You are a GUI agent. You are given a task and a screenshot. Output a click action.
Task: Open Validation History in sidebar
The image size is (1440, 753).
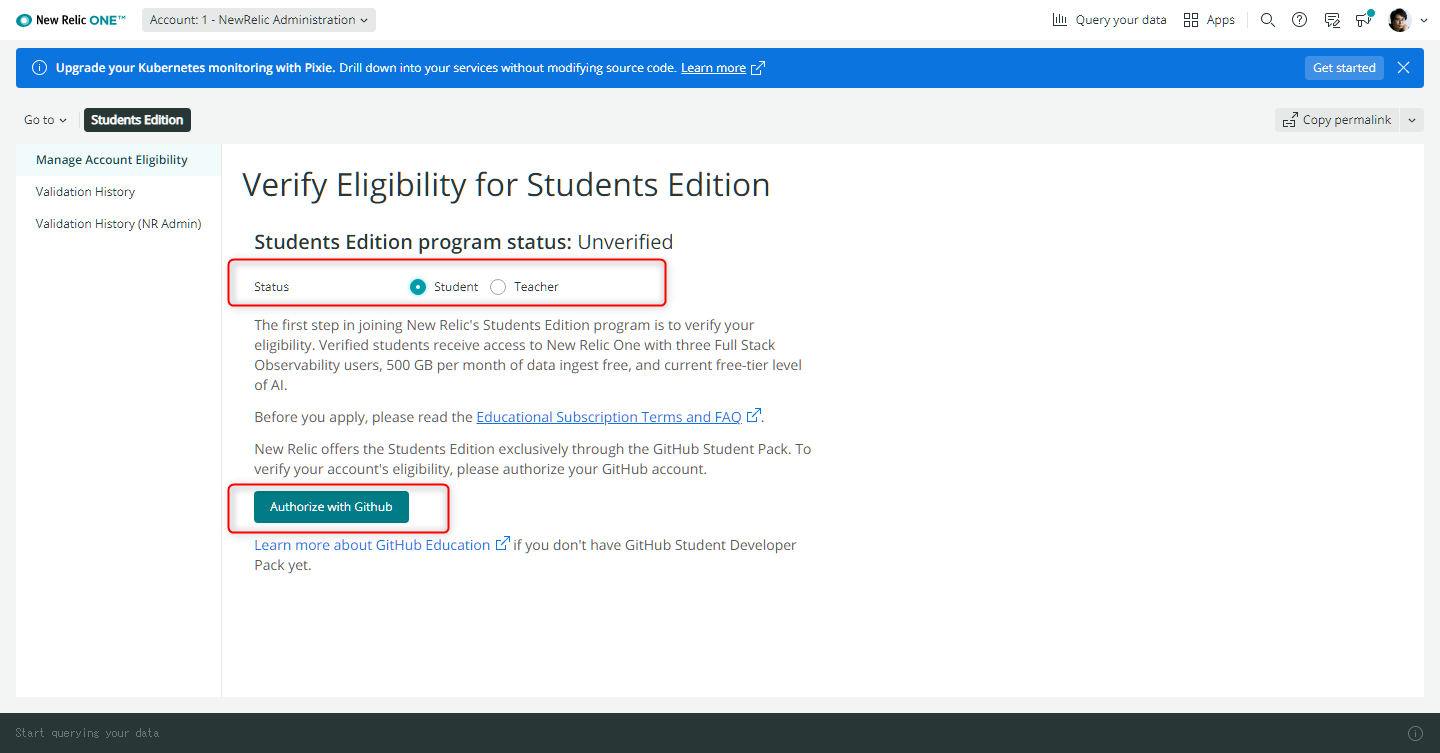click(118, 192)
